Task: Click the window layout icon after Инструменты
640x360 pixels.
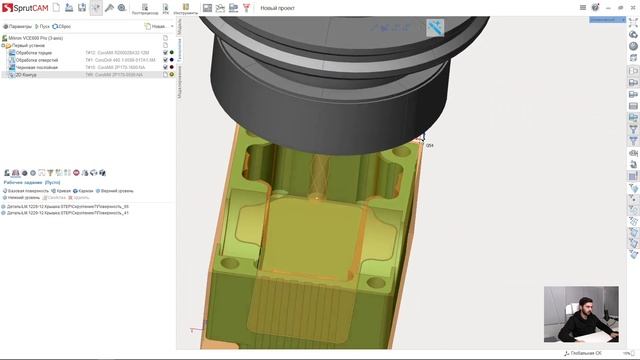Action: [x=207, y=7]
